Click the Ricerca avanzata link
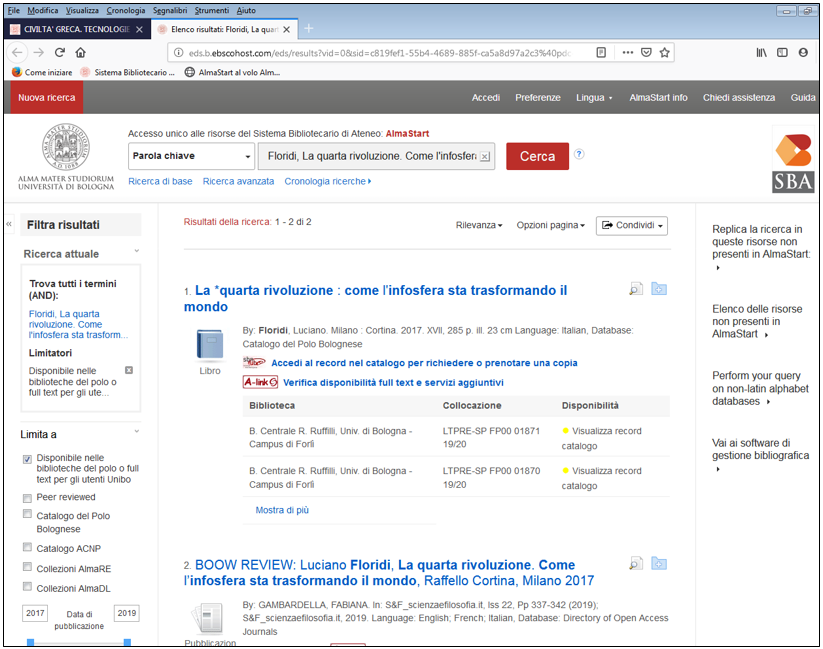 238,181
